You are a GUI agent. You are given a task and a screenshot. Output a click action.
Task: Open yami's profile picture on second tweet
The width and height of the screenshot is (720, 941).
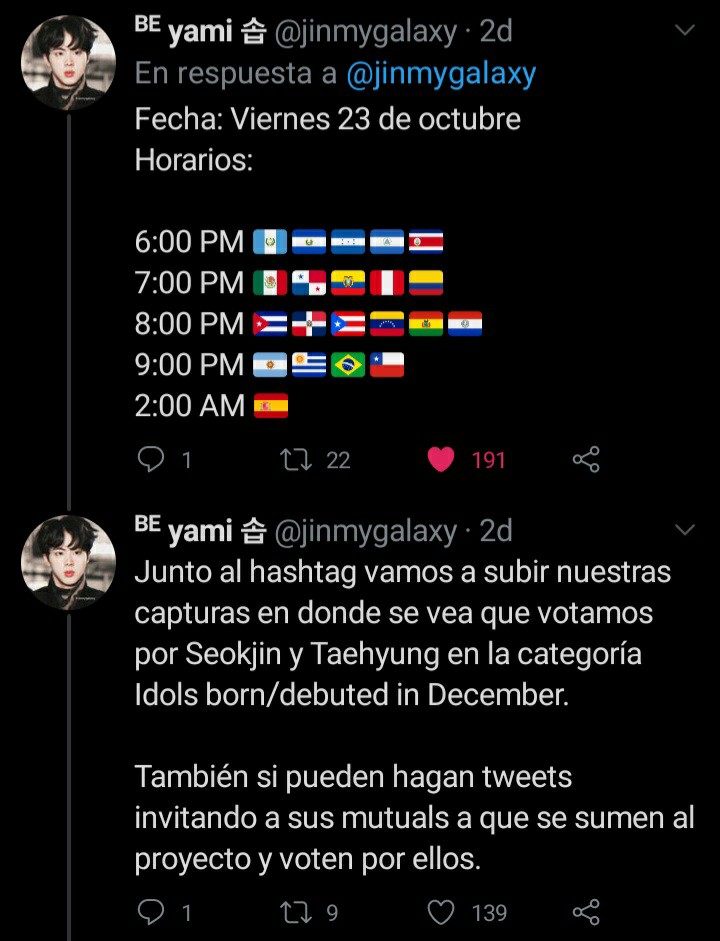(69, 562)
